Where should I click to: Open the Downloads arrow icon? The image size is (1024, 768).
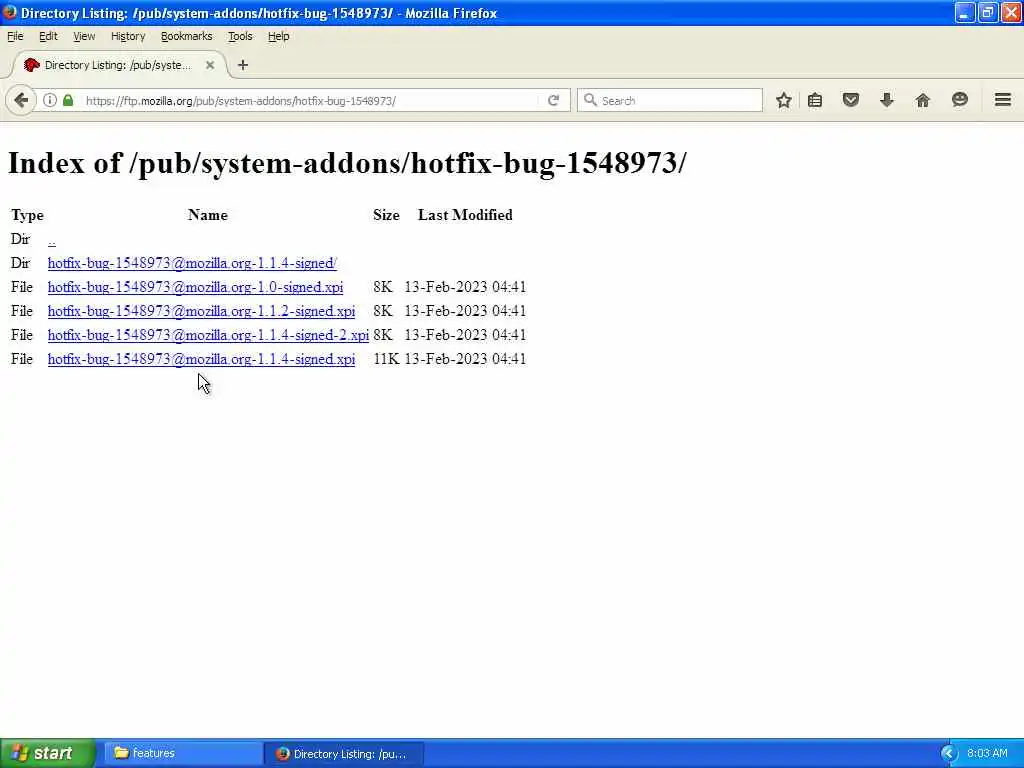[x=886, y=101]
